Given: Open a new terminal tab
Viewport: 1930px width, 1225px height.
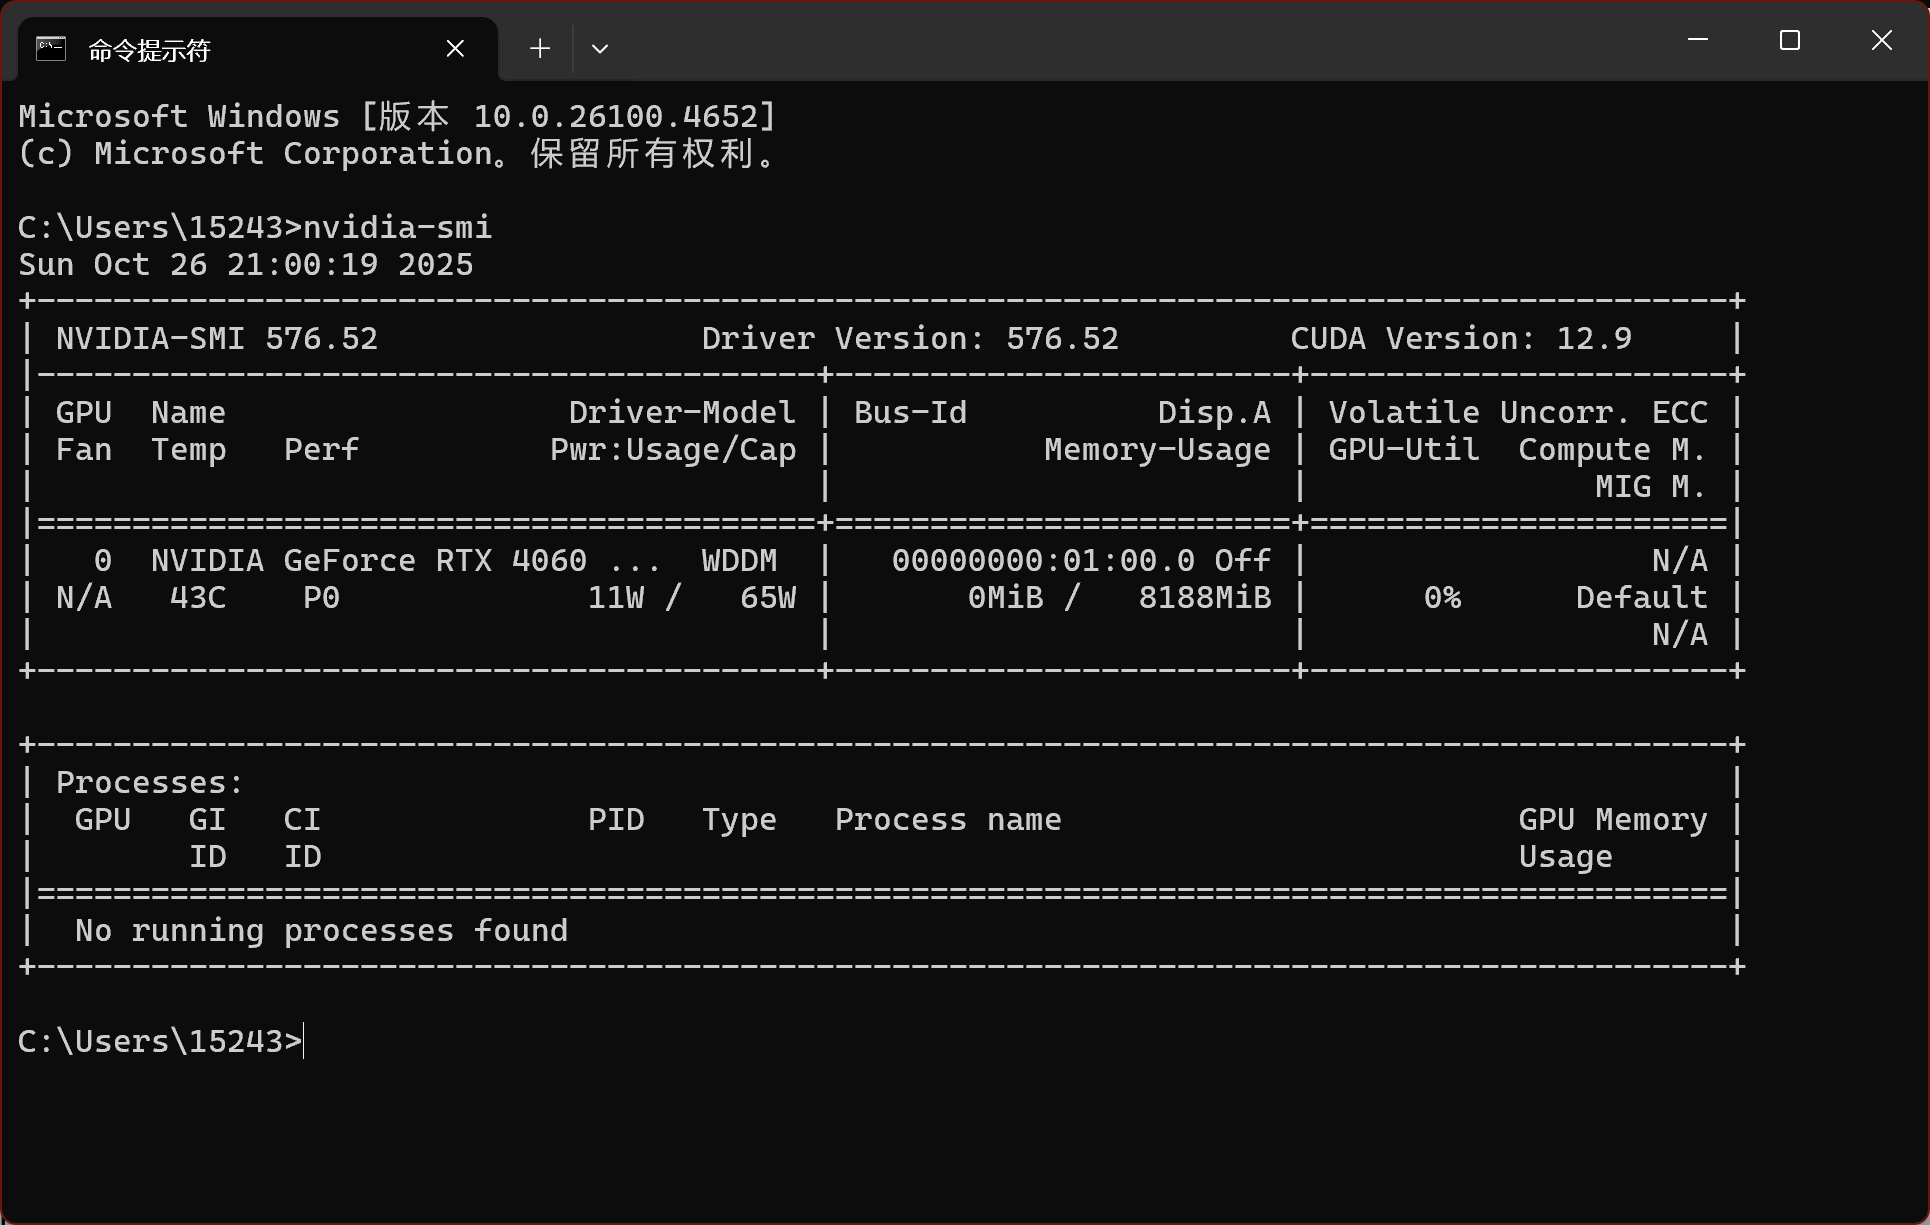Looking at the screenshot, I should tap(540, 48).
